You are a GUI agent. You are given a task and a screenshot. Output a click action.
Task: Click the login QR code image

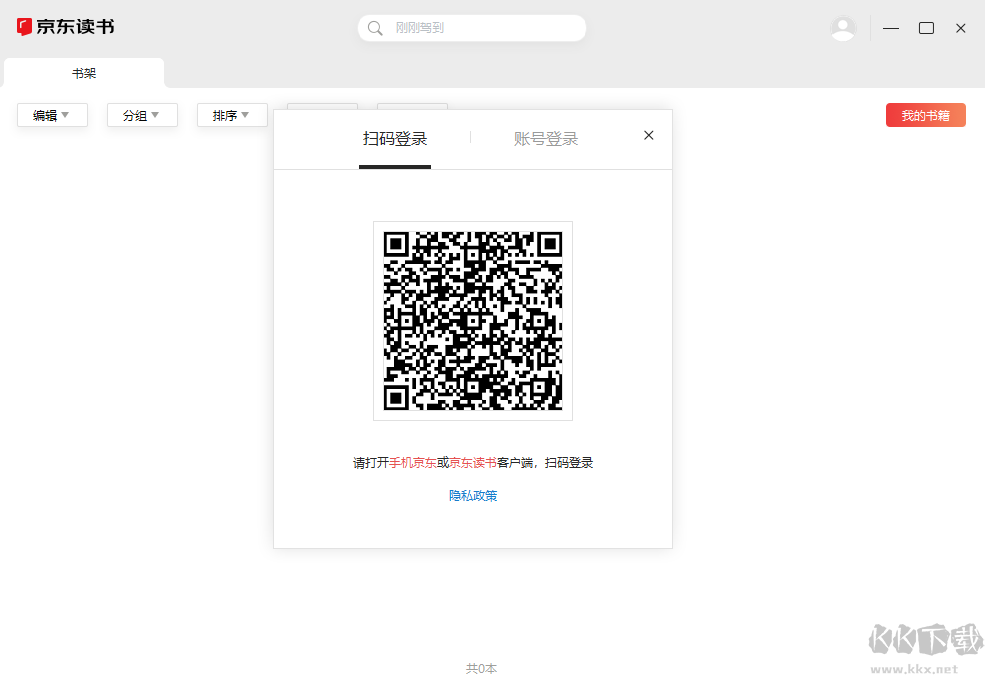(473, 321)
